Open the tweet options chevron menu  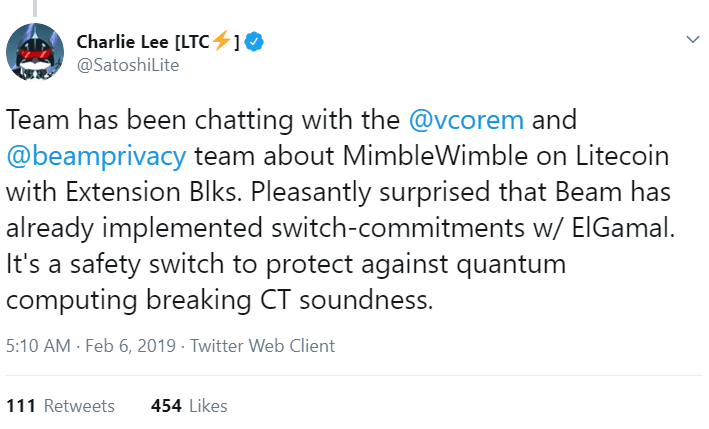[691, 40]
